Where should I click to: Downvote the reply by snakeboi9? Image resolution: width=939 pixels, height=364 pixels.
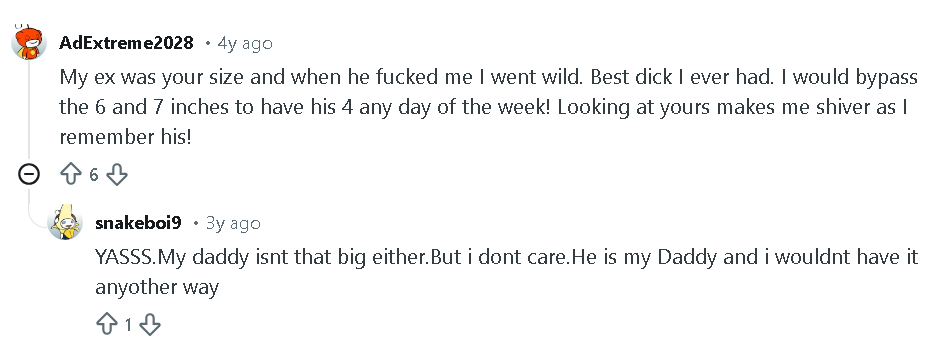(x=150, y=325)
